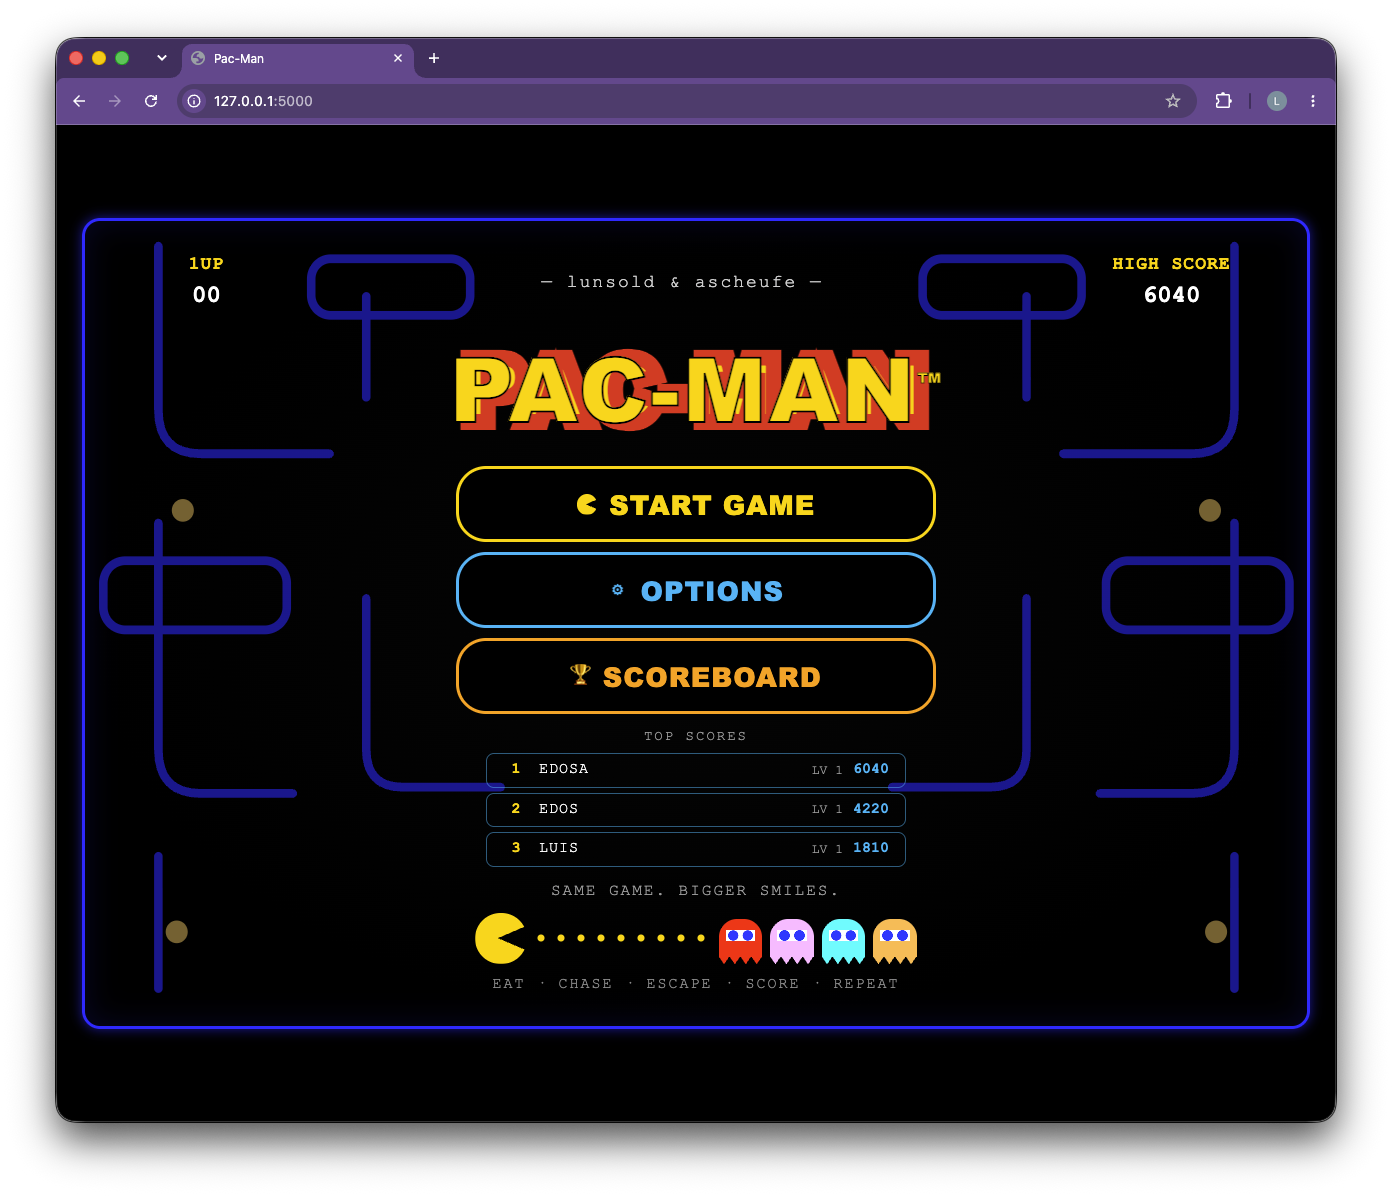Click the 'SAME GAME. BIGGER SMILES.' tagline
The image size is (1392, 1196).
click(696, 890)
